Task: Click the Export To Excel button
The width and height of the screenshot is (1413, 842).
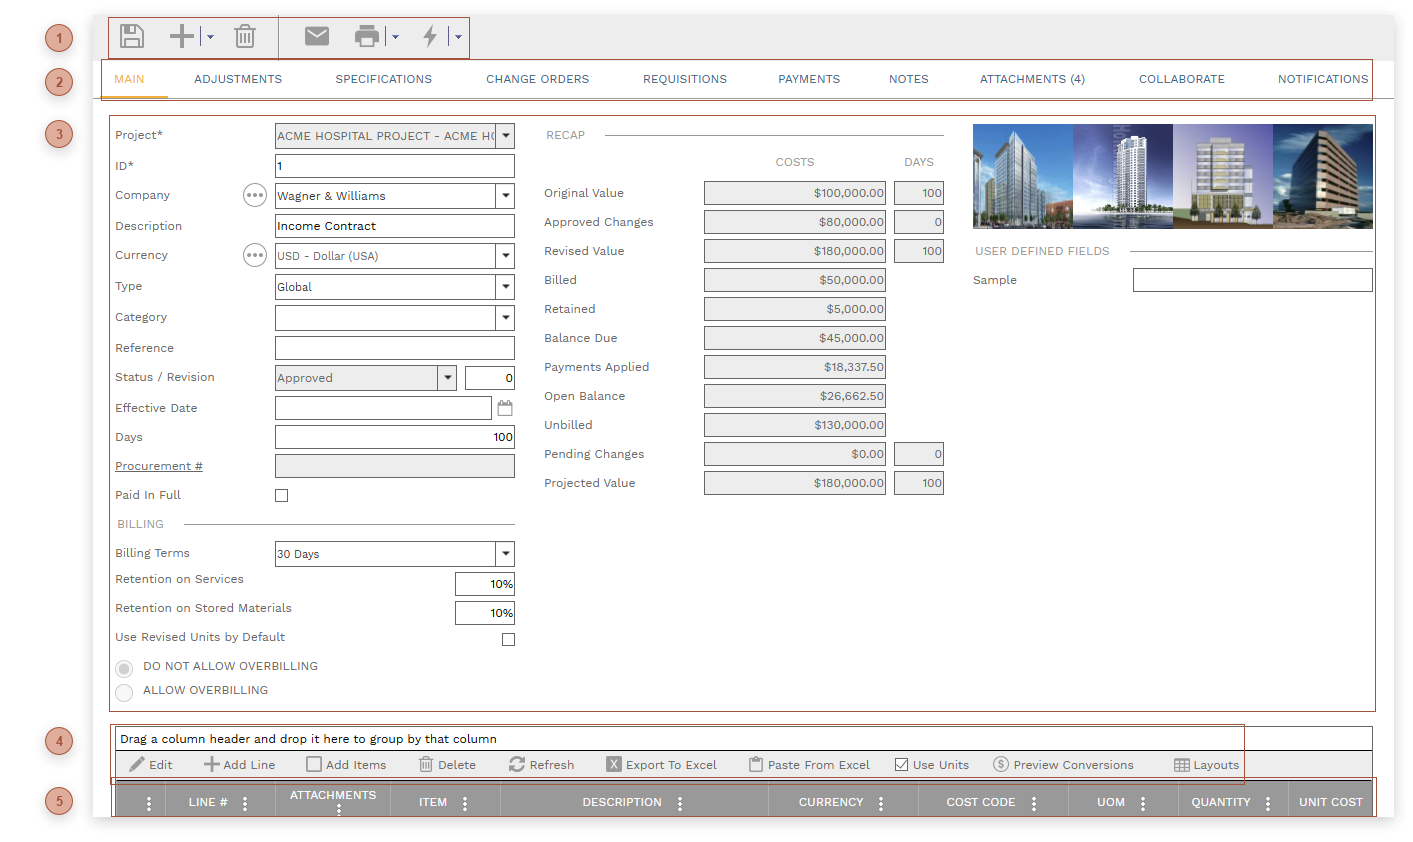Action: click(662, 765)
